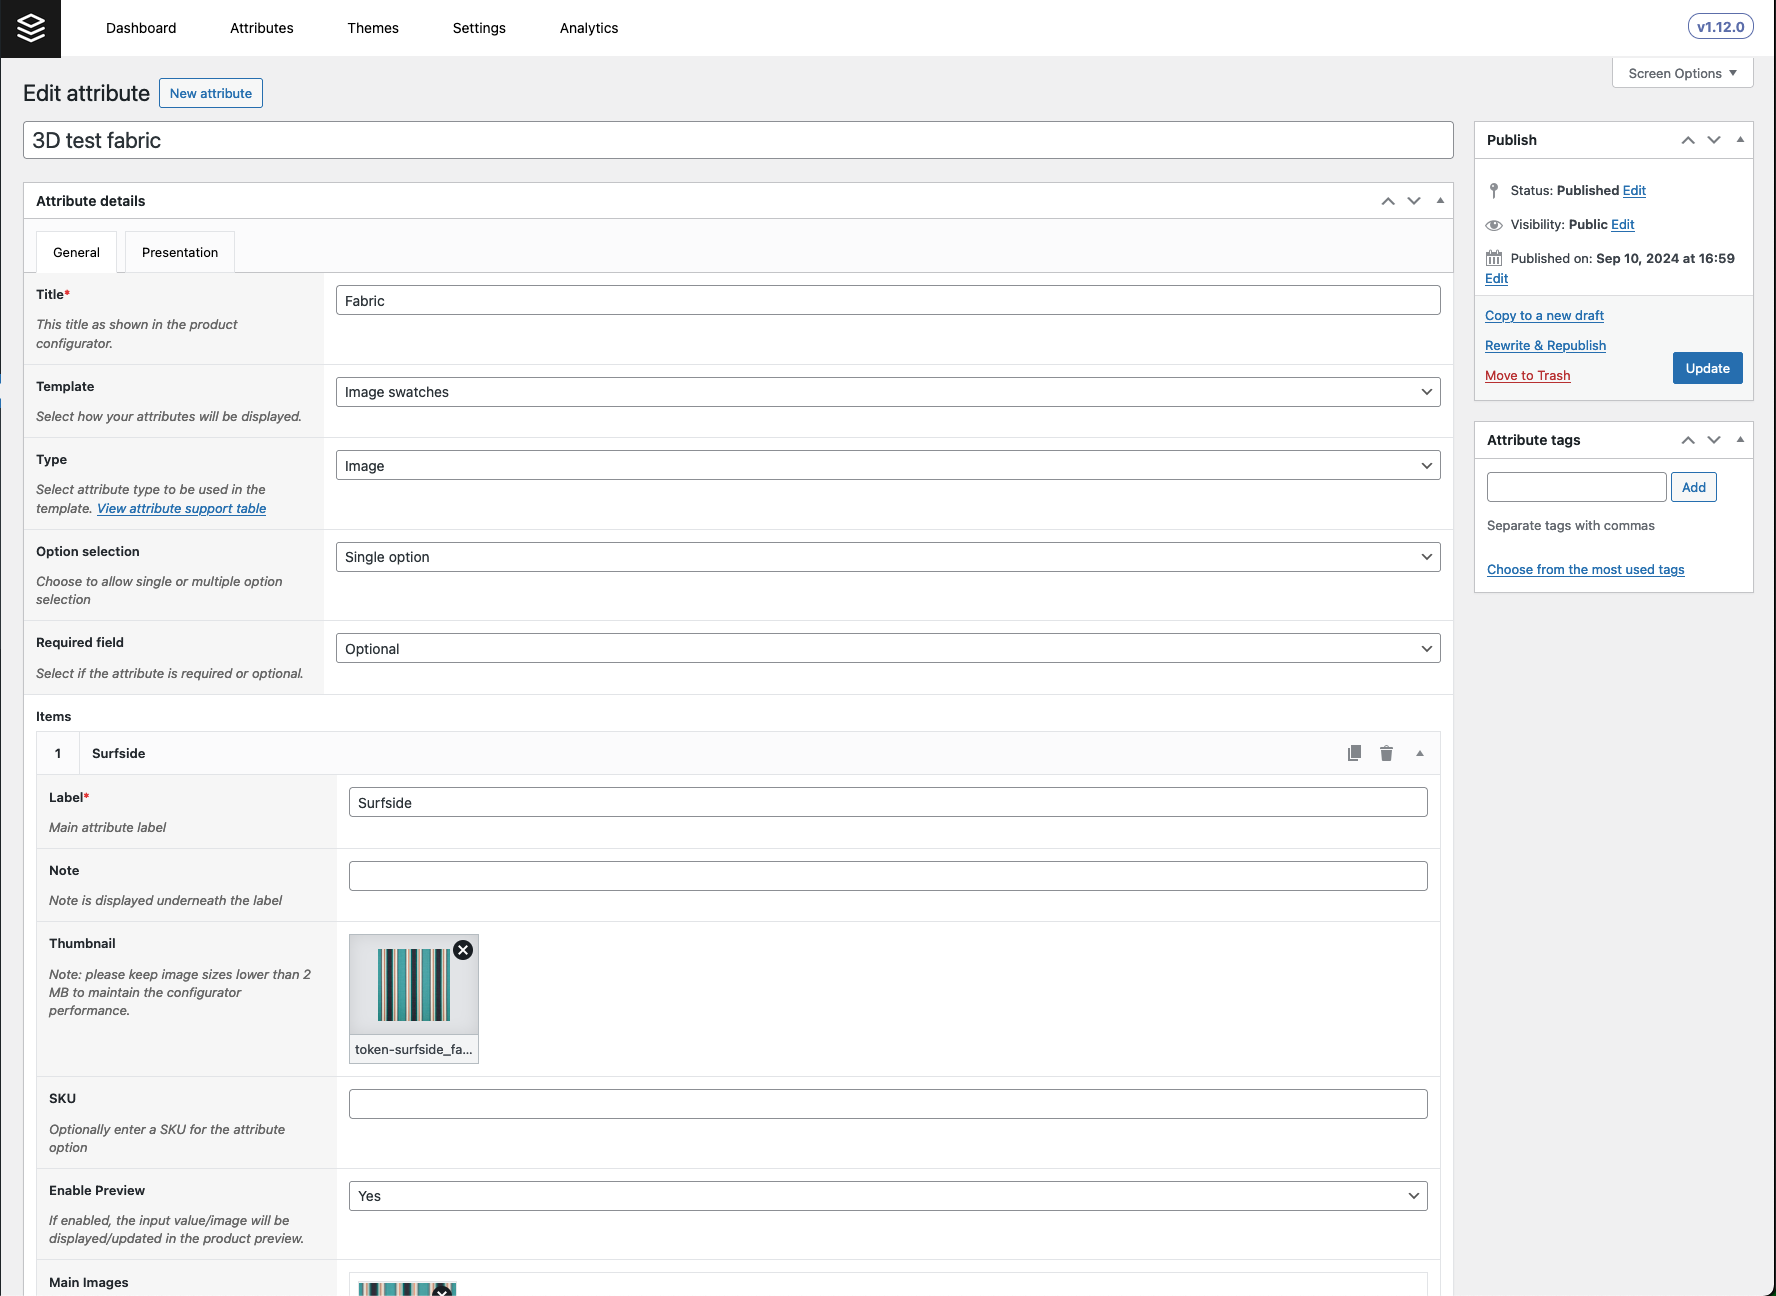1776x1296 pixels.
Task: Click Choose from the most used tags
Action: click(x=1586, y=569)
